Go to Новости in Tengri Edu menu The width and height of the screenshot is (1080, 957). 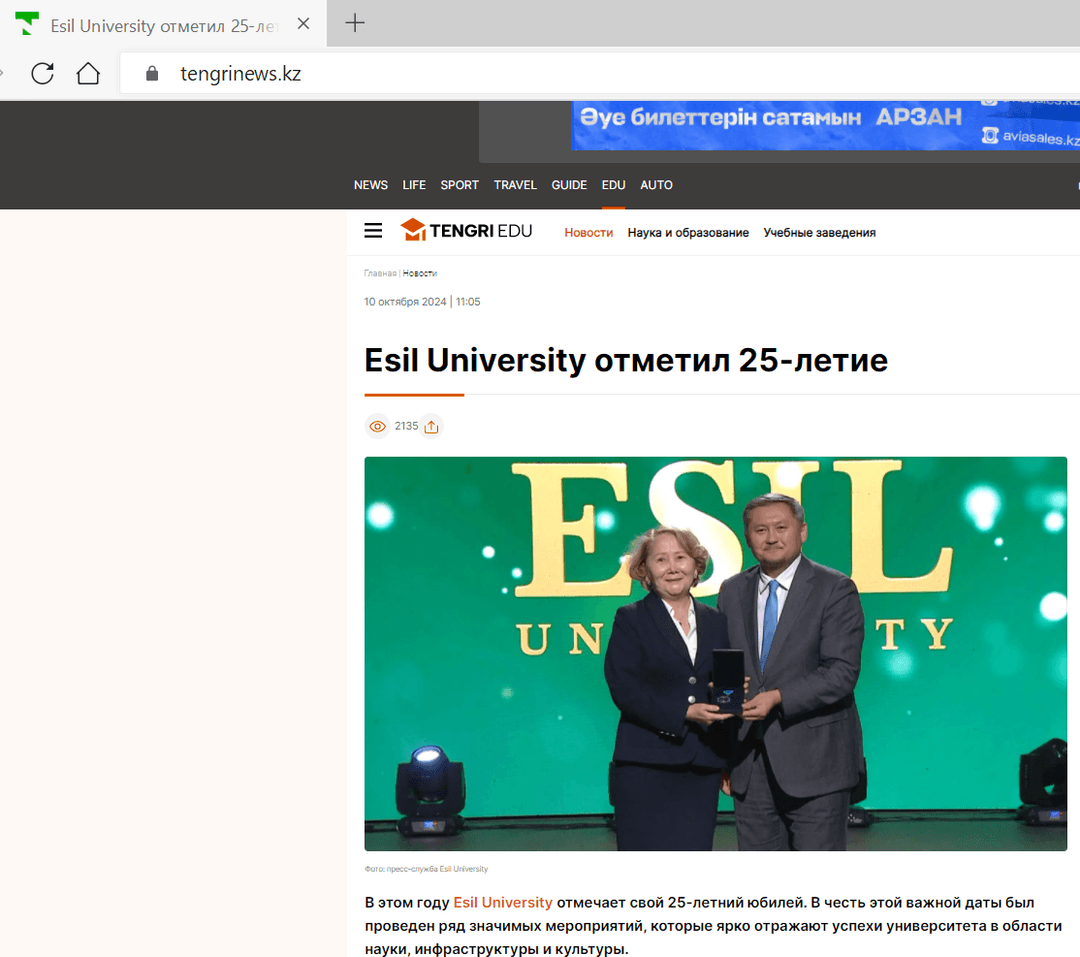click(x=589, y=233)
